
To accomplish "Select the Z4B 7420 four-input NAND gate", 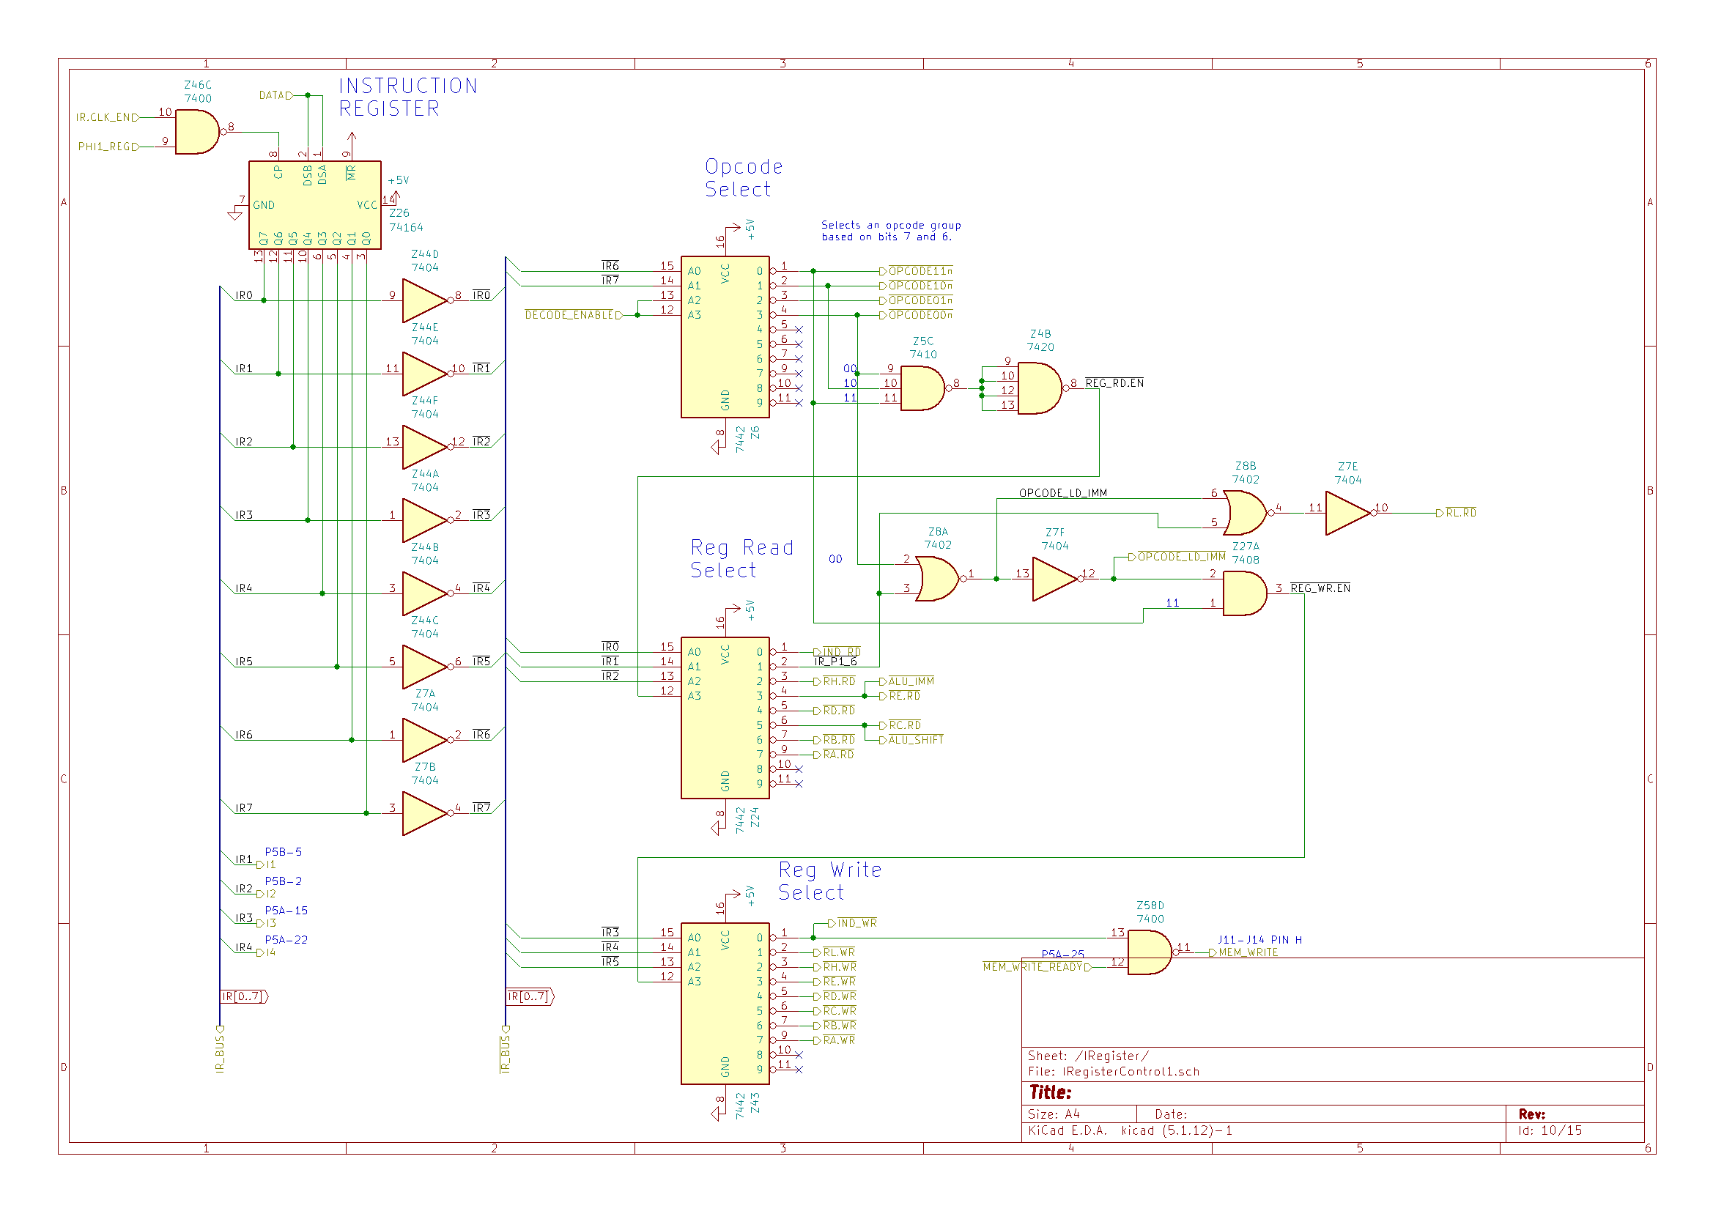I will [x=1038, y=388].
